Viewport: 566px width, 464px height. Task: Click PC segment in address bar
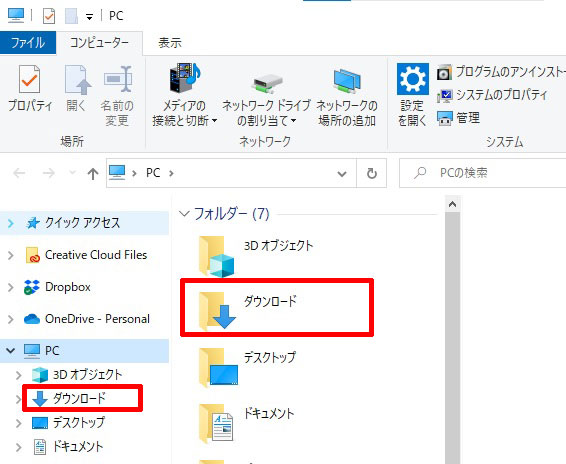point(153,173)
